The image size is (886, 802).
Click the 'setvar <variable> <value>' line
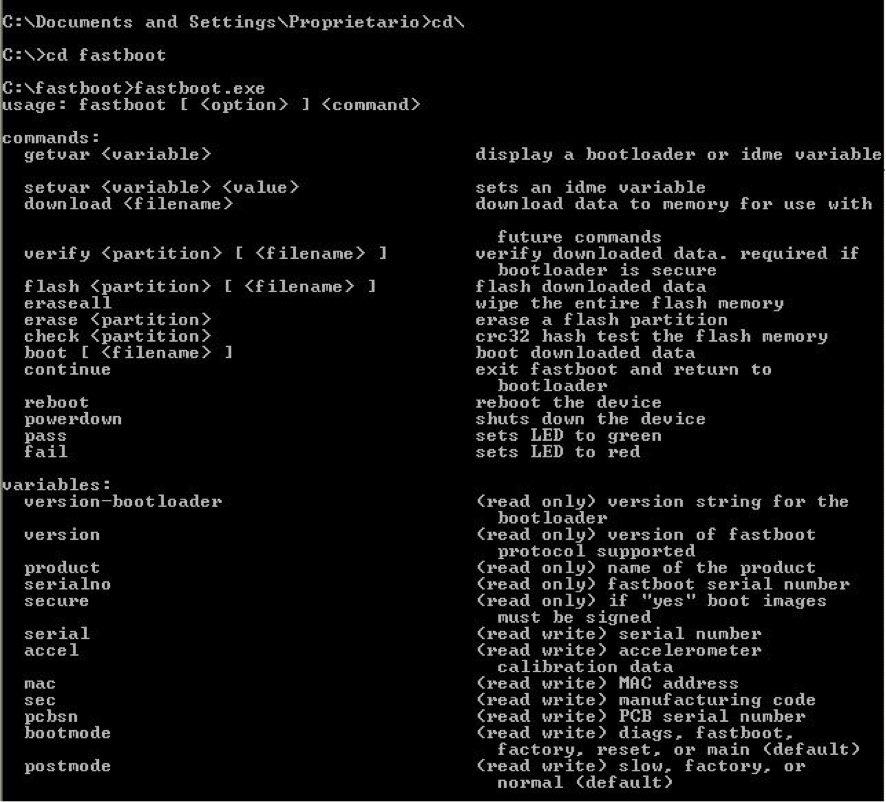[x=162, y=188]
